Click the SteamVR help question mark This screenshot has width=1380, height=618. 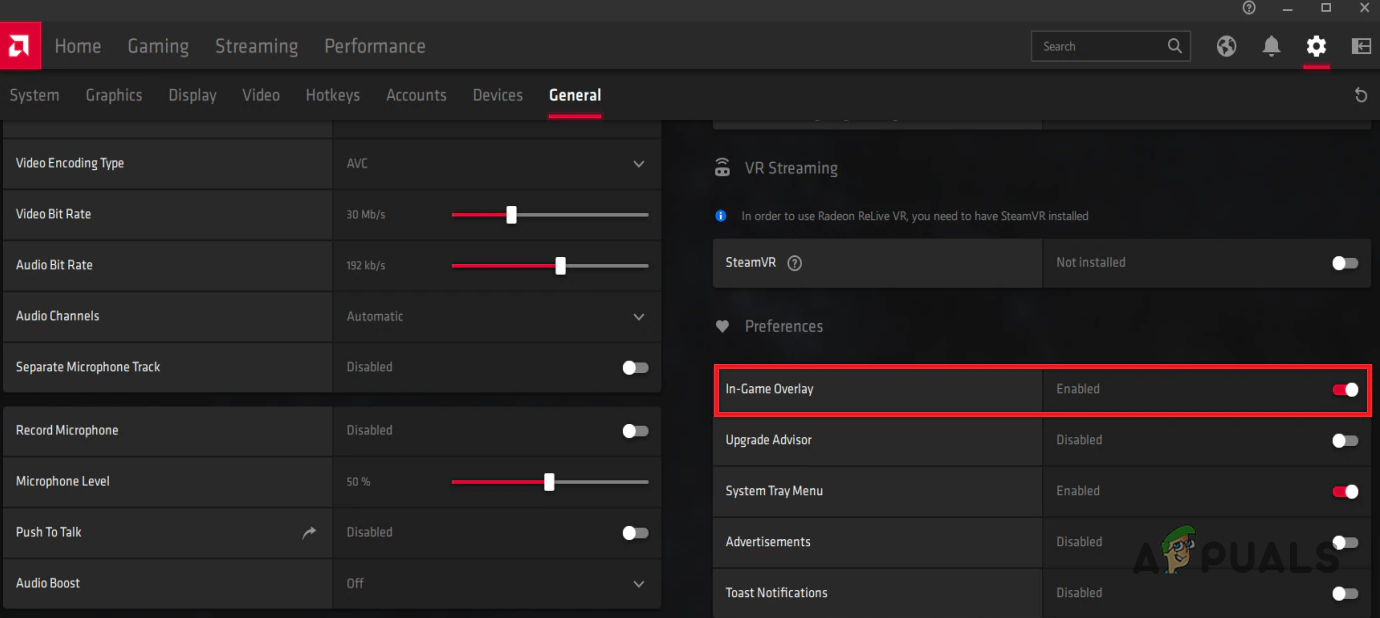794,263
